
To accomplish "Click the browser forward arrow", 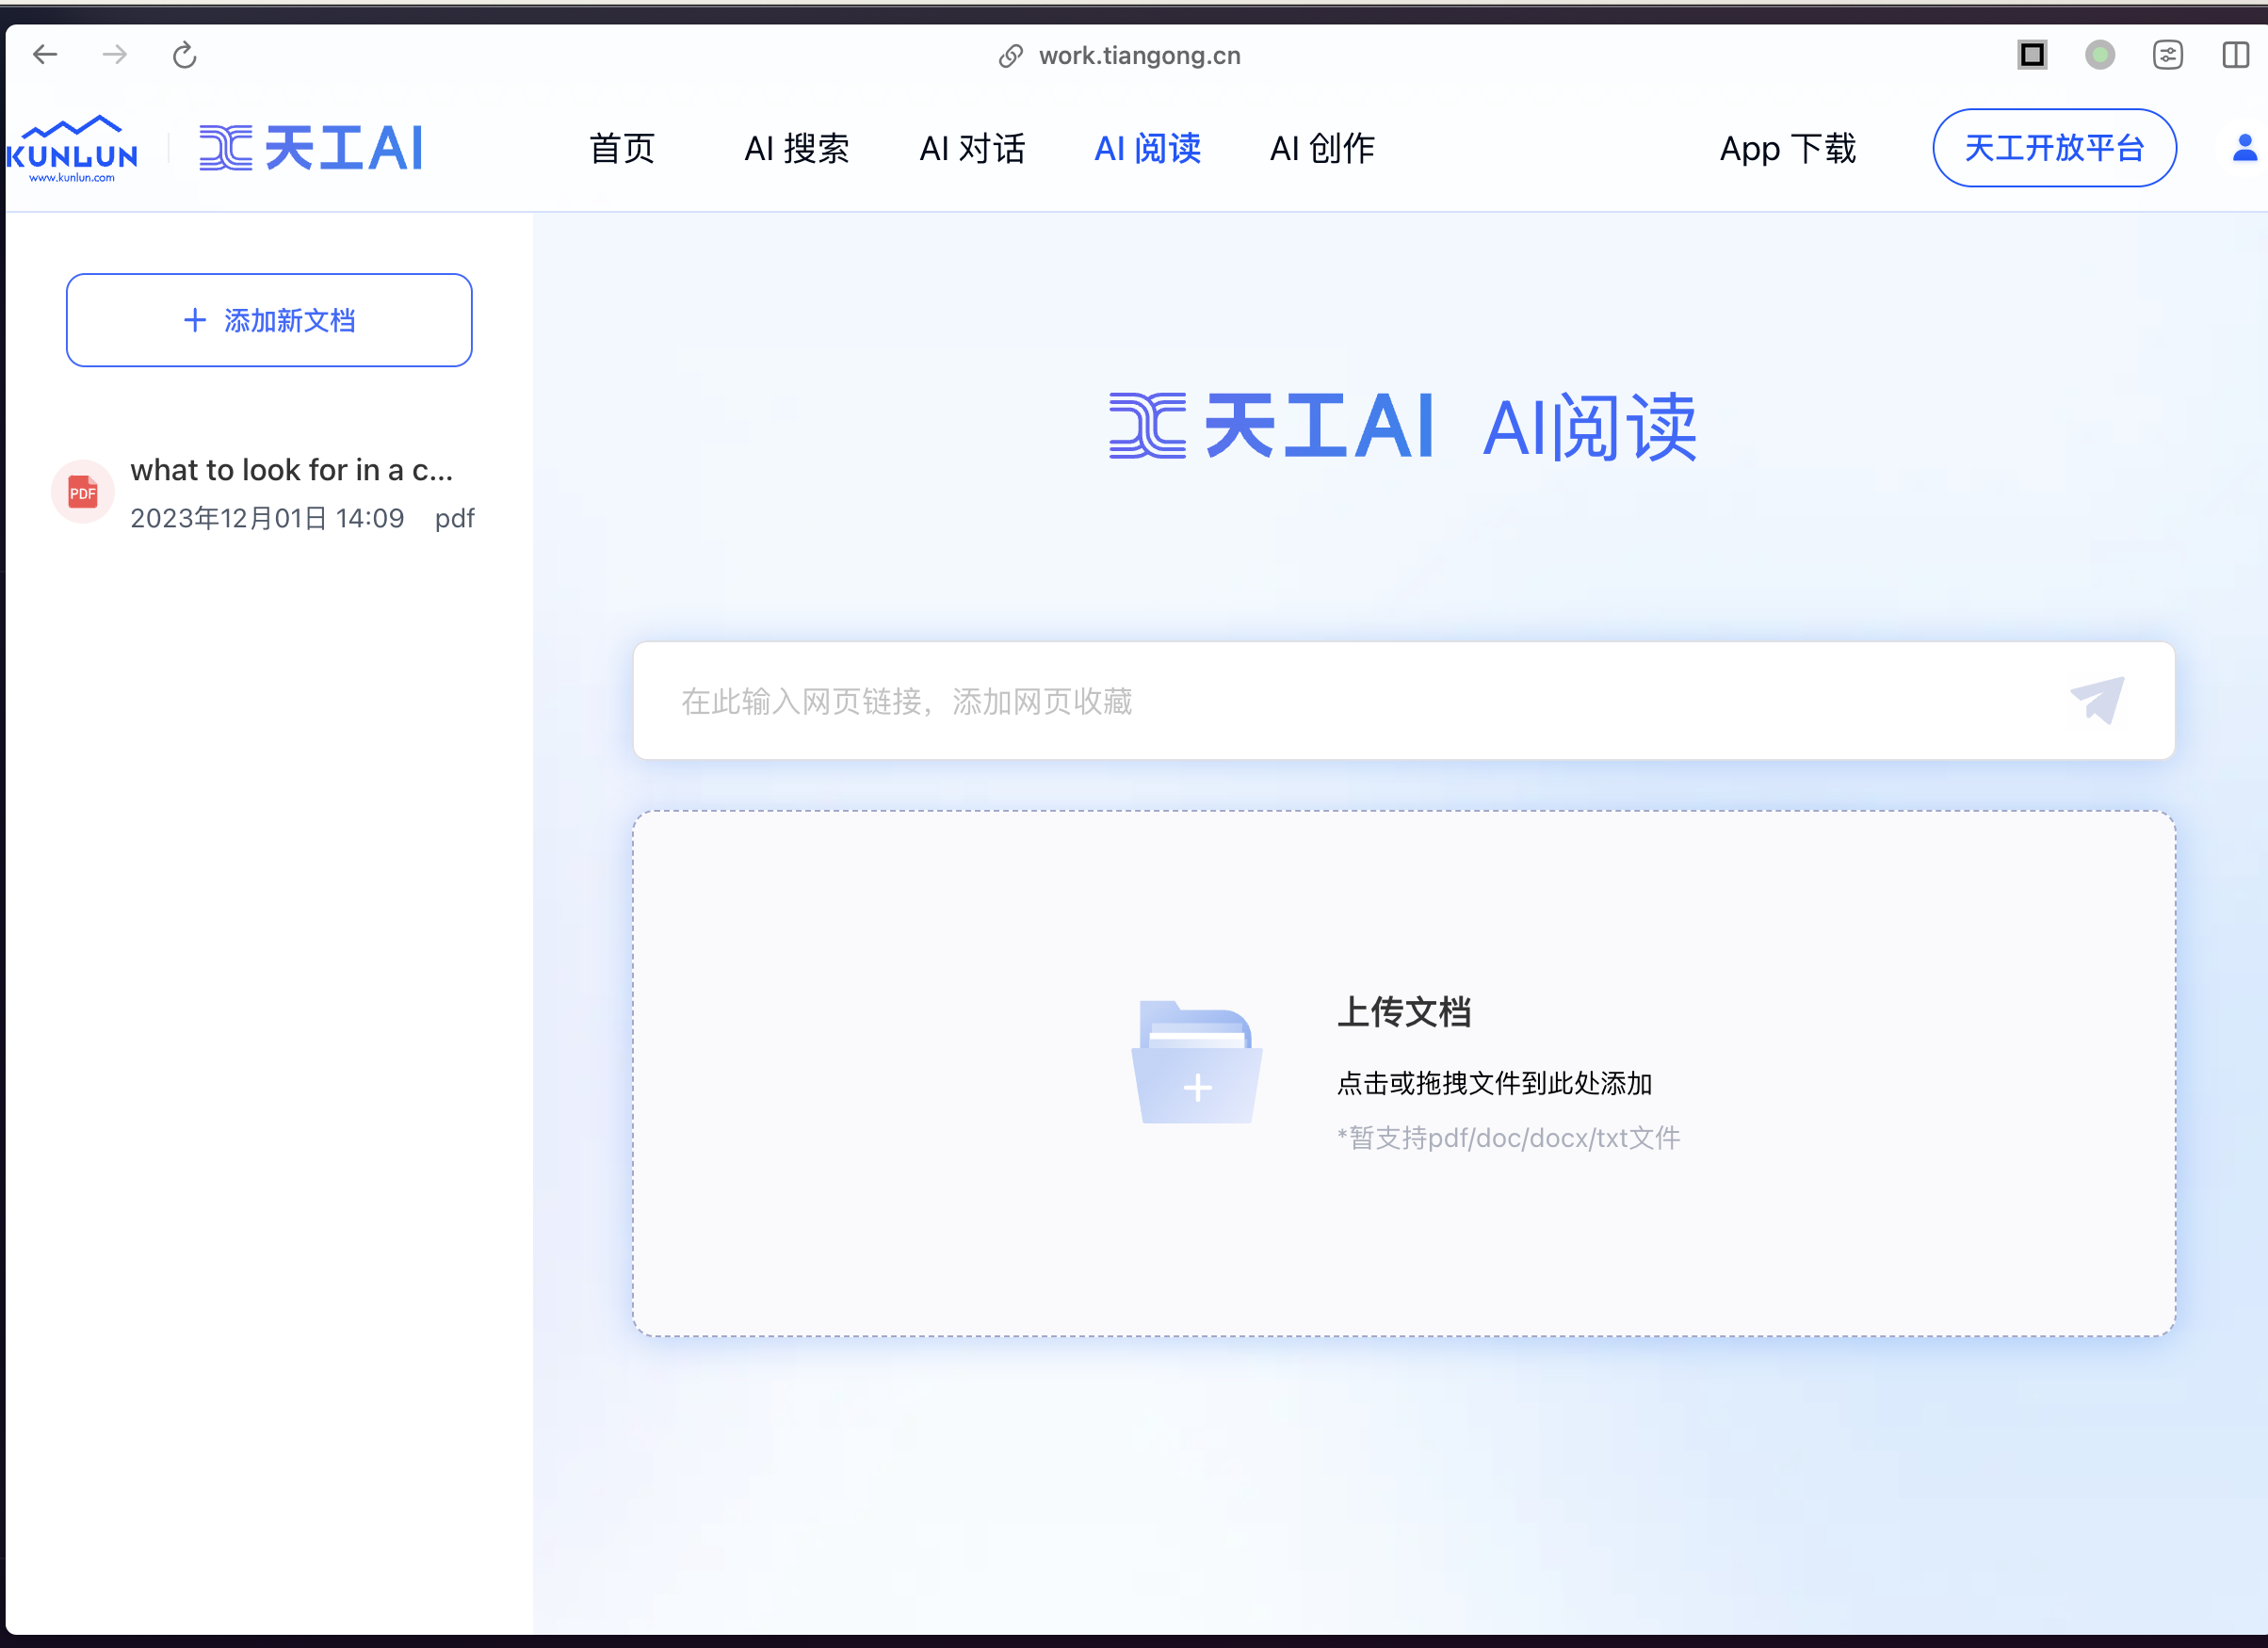I will 115,55.
